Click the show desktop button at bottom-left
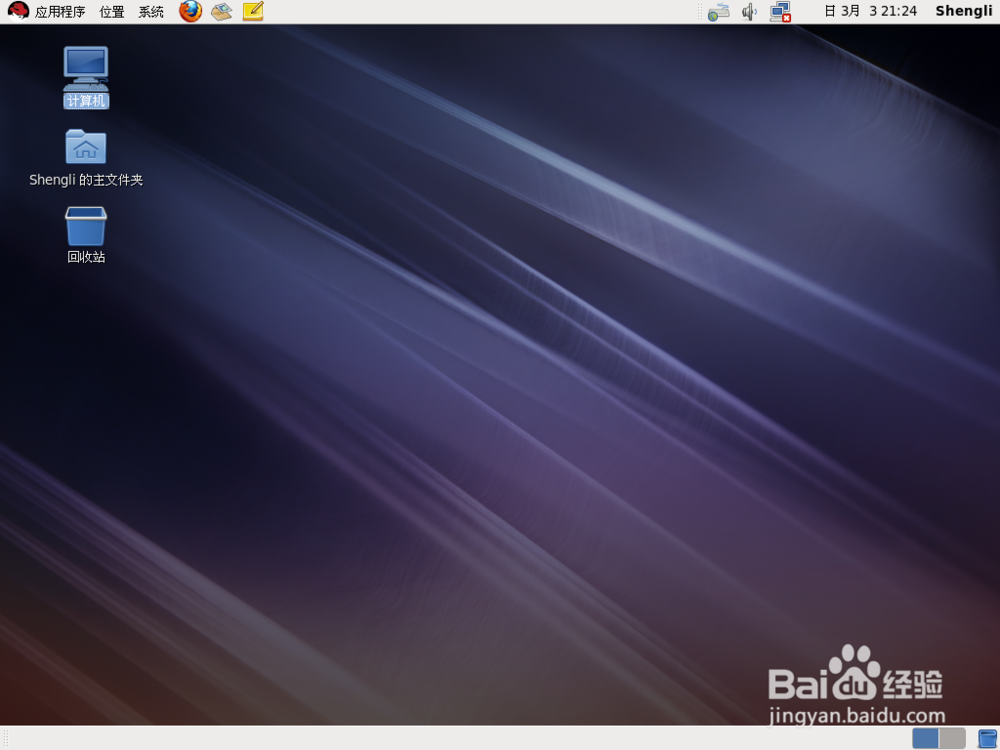The image size is (1000, 750). tap(10, 738)
